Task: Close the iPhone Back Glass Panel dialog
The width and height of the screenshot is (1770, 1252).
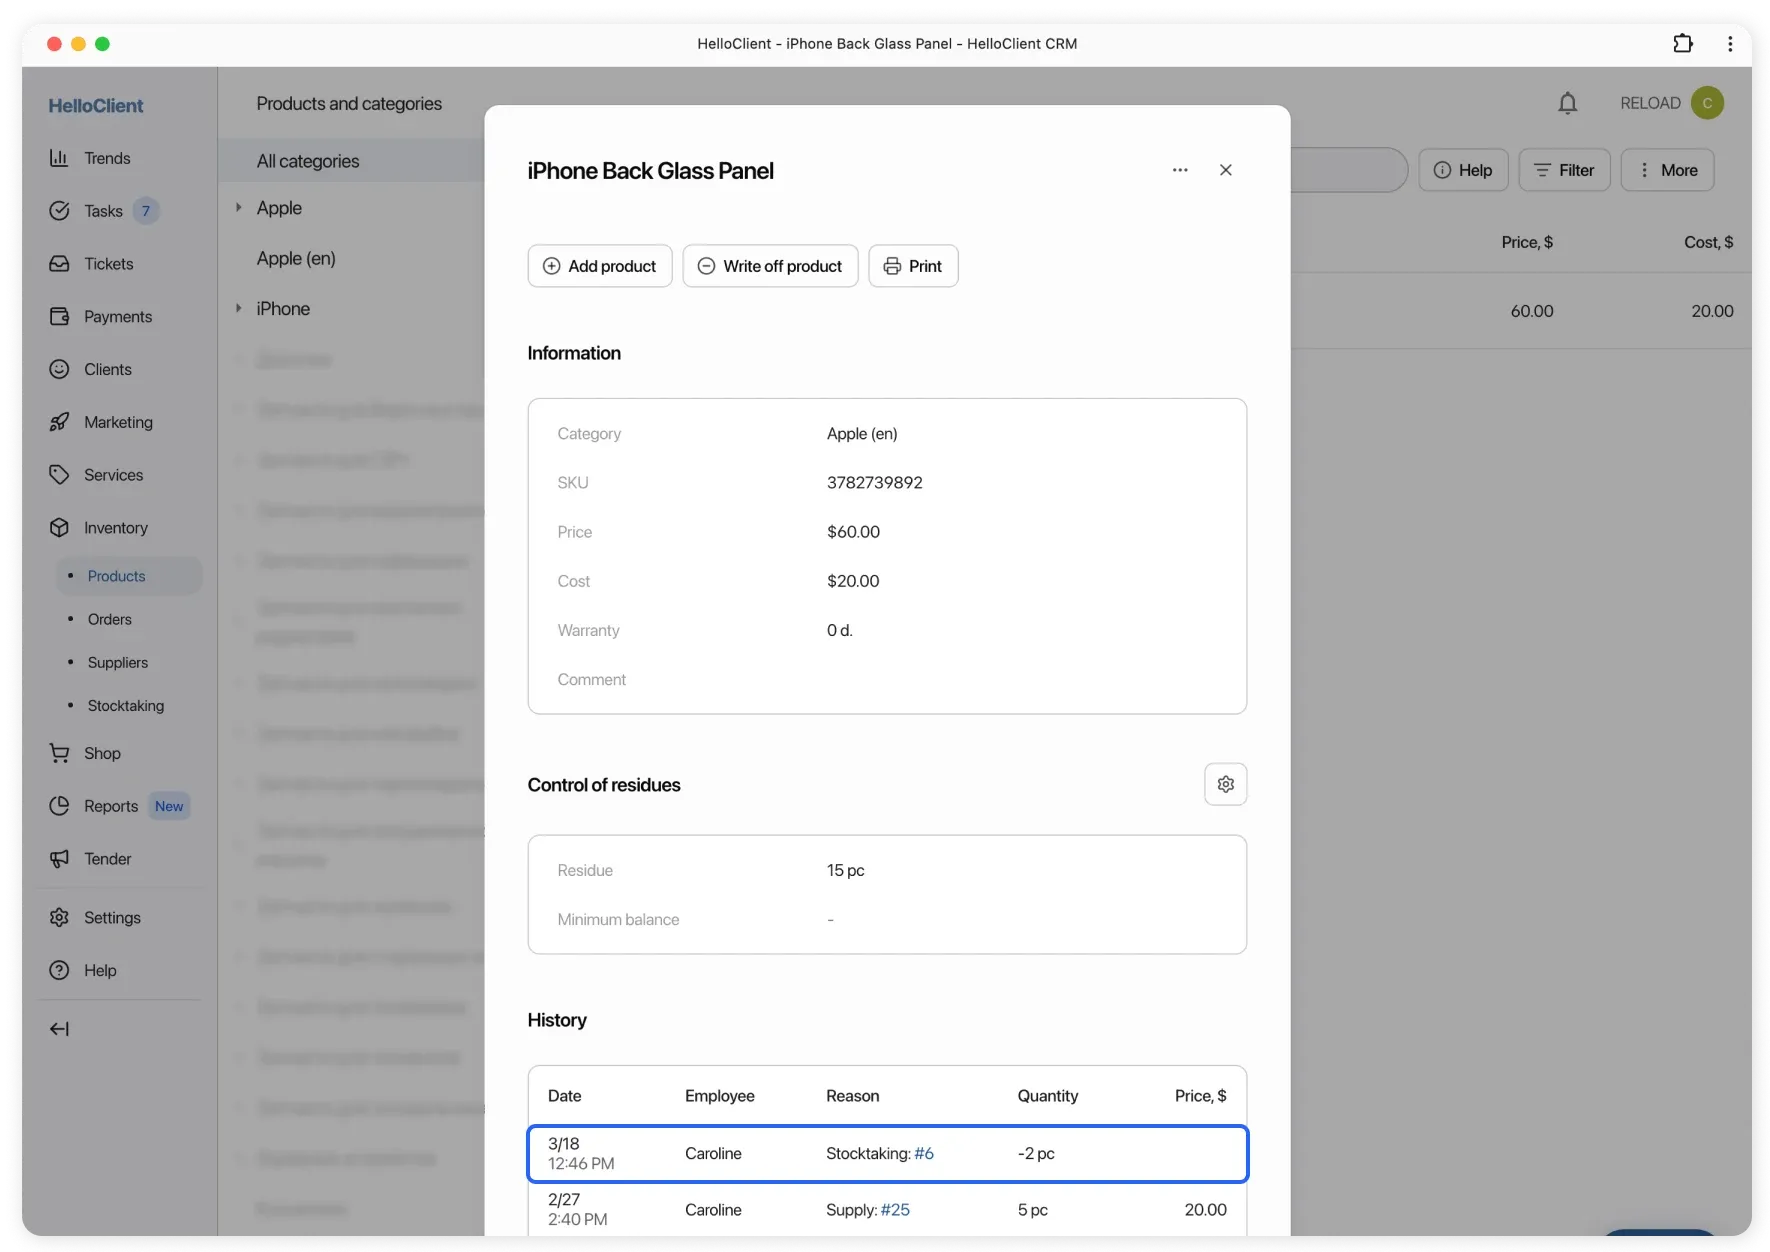Action: click(x=1226, y=170)
